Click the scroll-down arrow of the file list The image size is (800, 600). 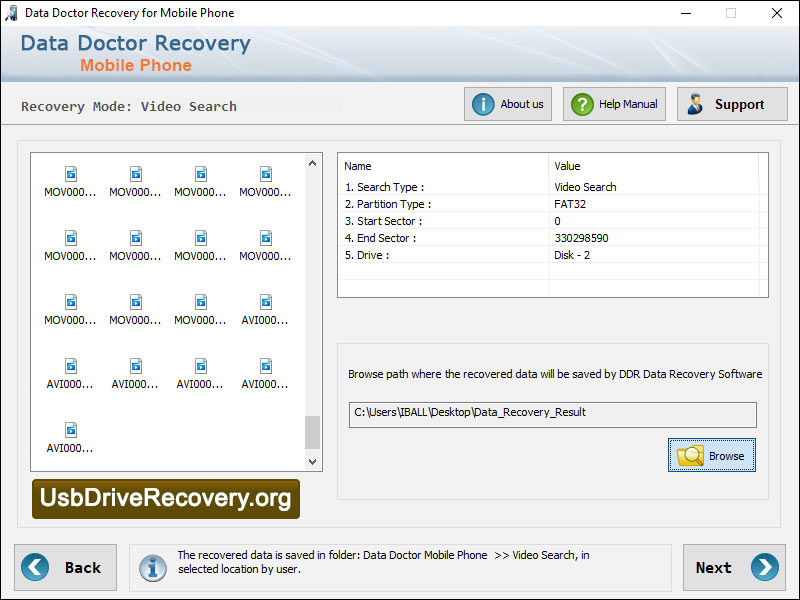312,462
